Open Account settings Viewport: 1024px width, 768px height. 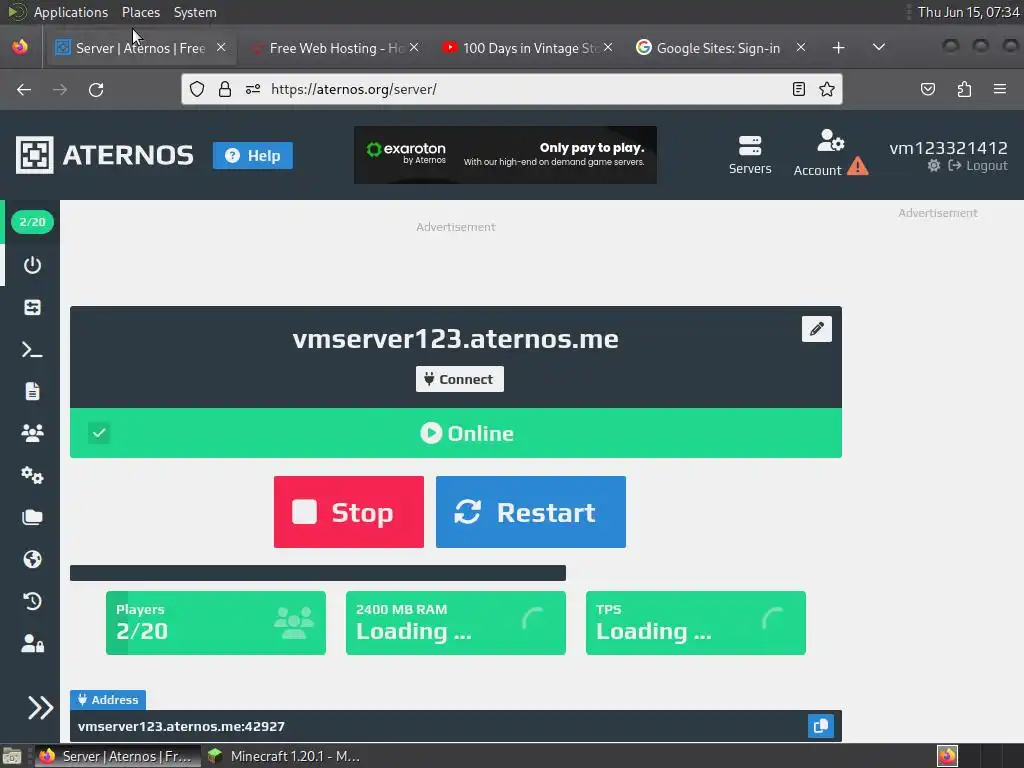pyautogui.click(x=818, y=153)
